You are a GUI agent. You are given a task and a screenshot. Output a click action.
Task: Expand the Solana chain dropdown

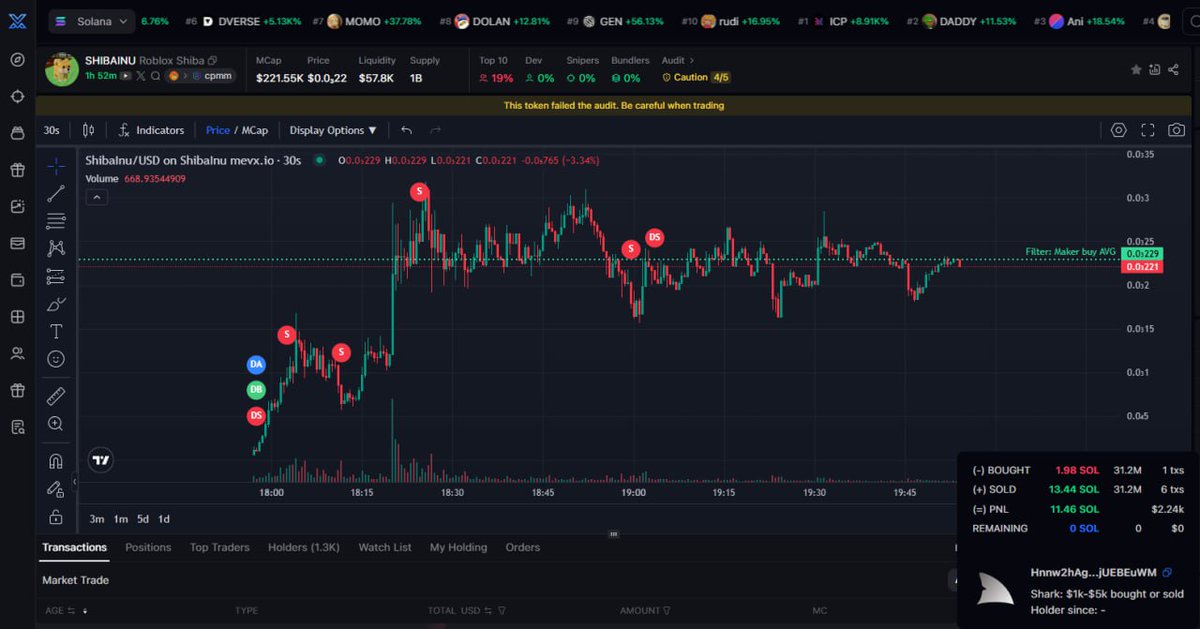pyautogui.click(x=91, y=21)
